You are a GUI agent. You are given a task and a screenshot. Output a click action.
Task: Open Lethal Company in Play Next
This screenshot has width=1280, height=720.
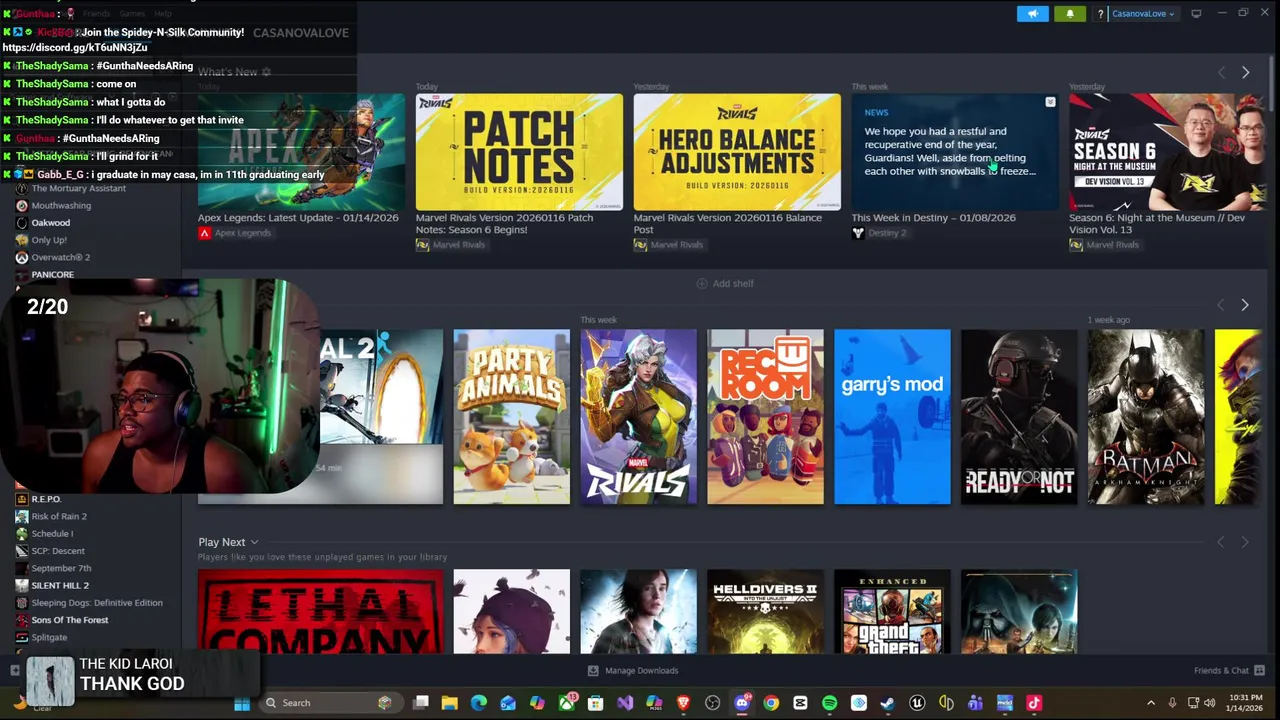(x=320, y=612)
